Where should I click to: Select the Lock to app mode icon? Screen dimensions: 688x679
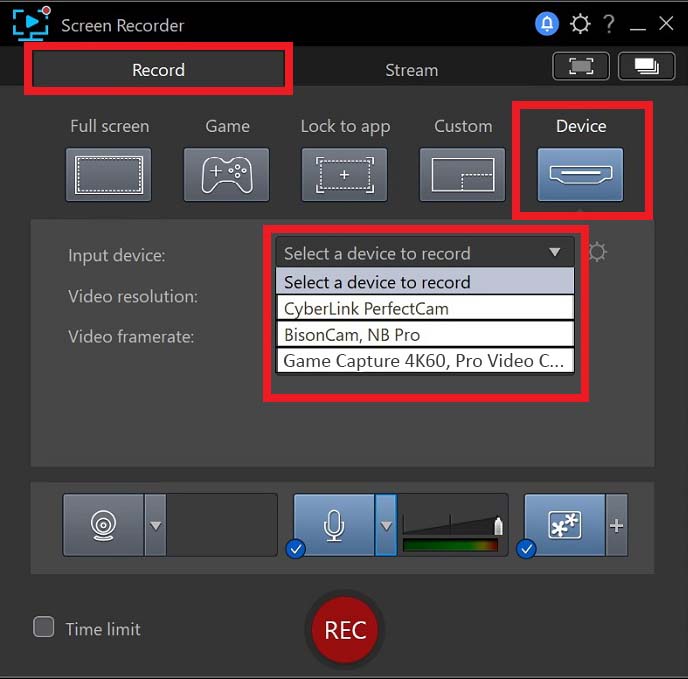(x=344, y=175)
